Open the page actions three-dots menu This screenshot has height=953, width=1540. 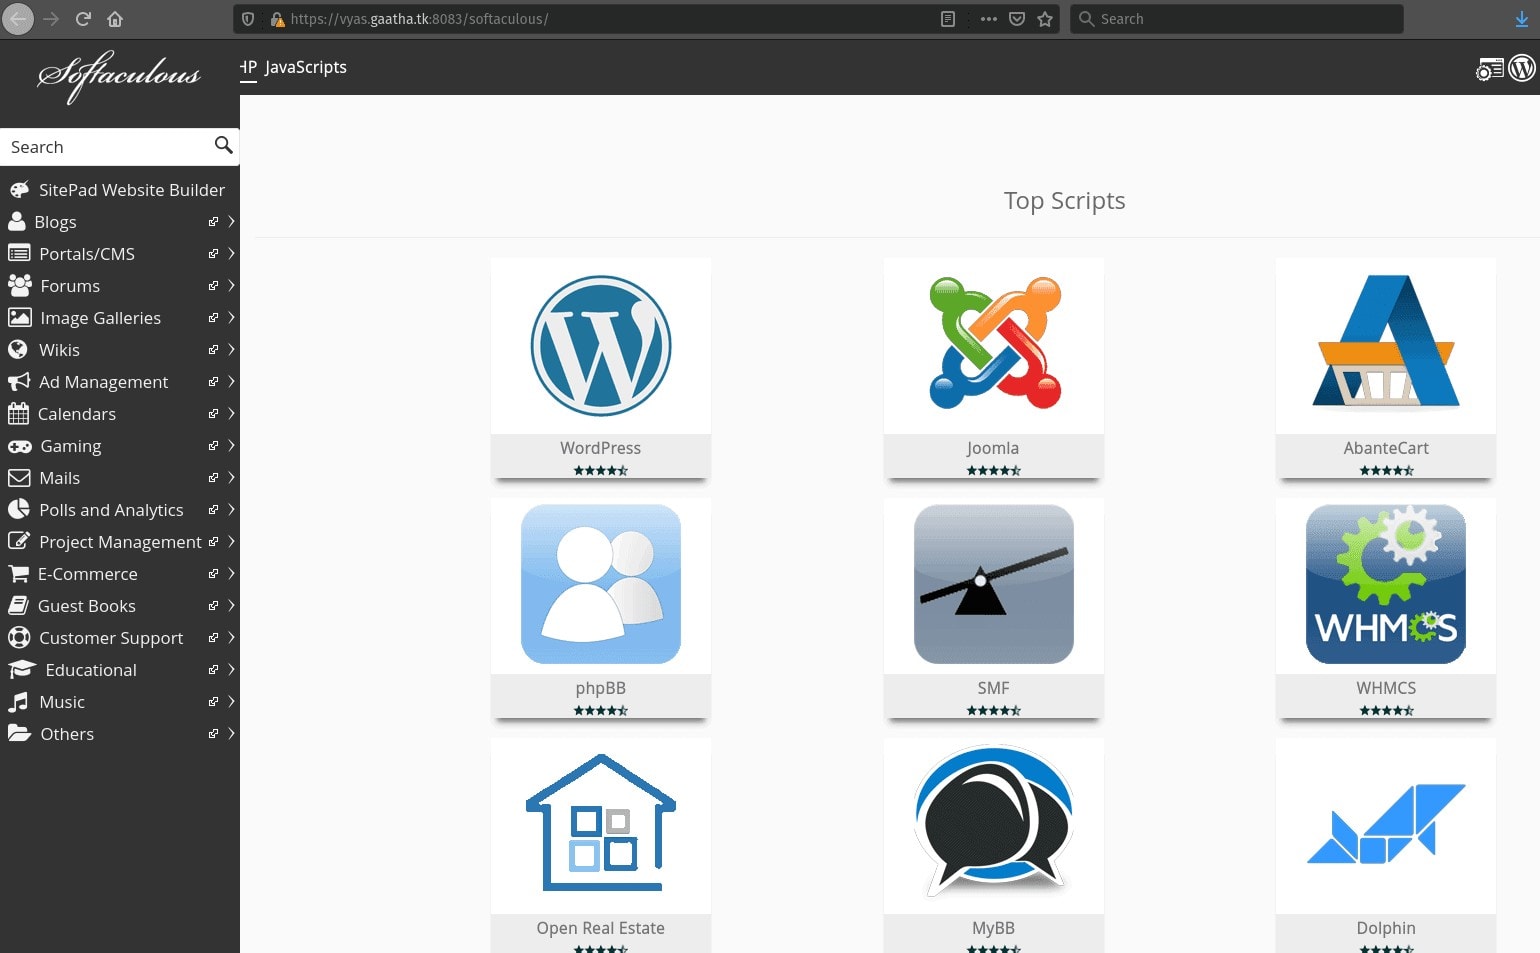pos(989,19)
